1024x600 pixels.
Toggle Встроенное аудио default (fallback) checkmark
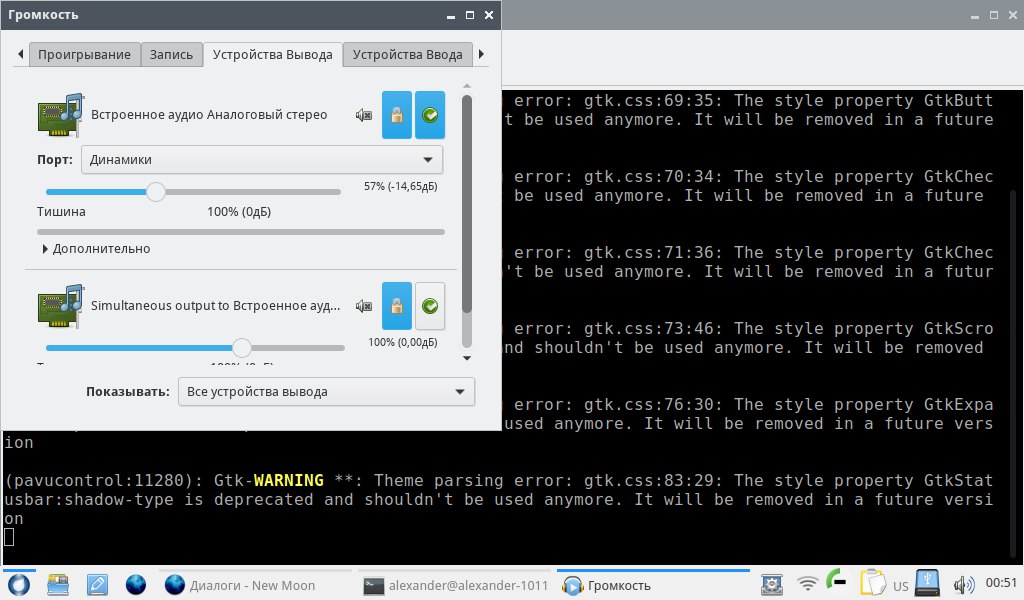(430, 115)
